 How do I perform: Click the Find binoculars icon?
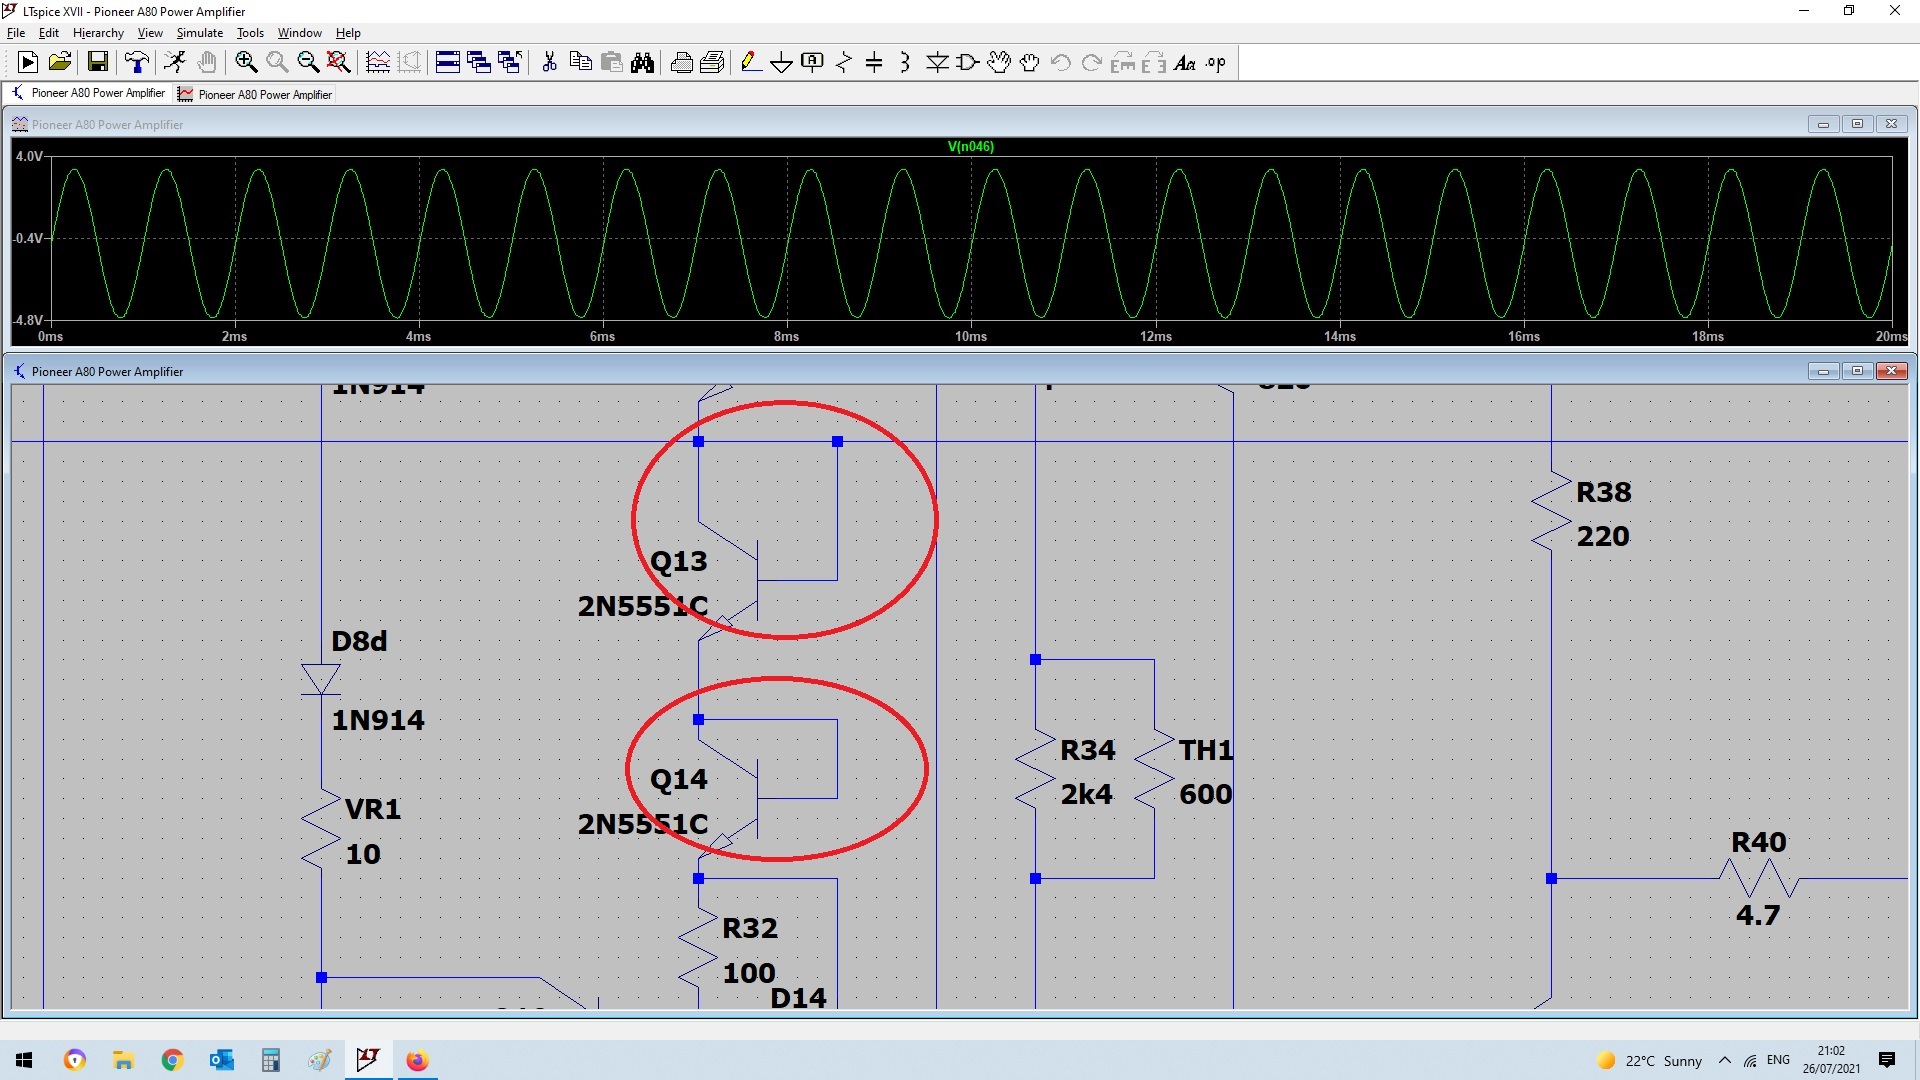(x=642, y=63)
